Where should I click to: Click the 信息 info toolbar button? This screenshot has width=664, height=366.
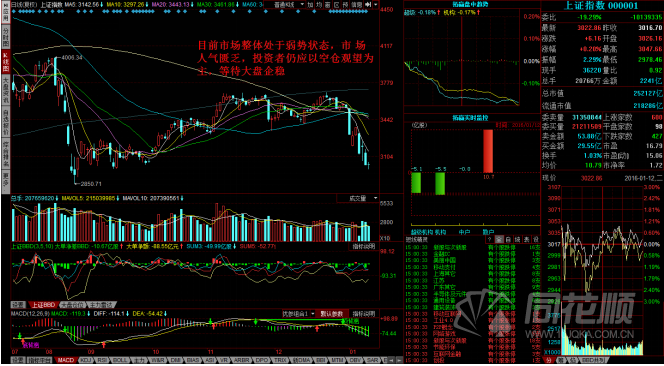357,4
